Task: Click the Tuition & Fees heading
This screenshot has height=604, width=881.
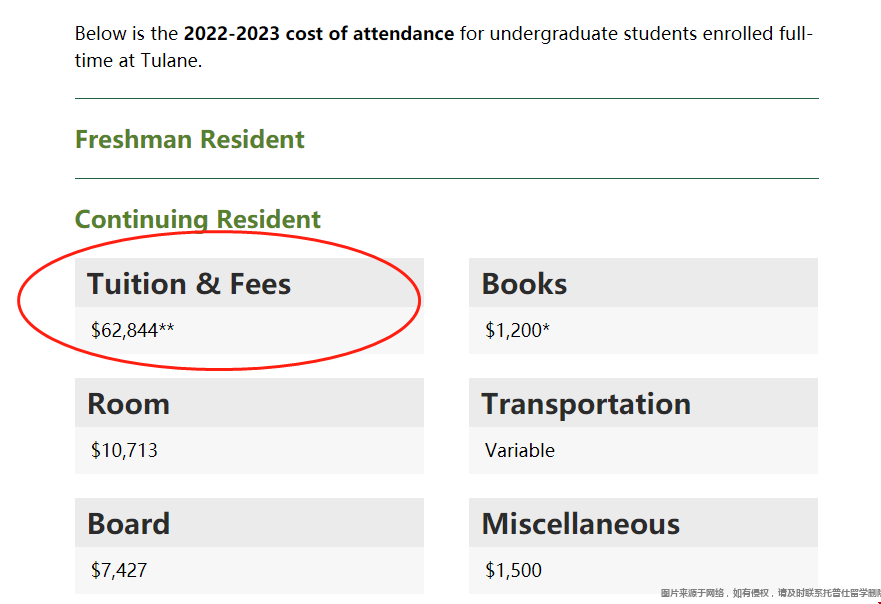Action: pyautogui.click(x=189, y=284)
